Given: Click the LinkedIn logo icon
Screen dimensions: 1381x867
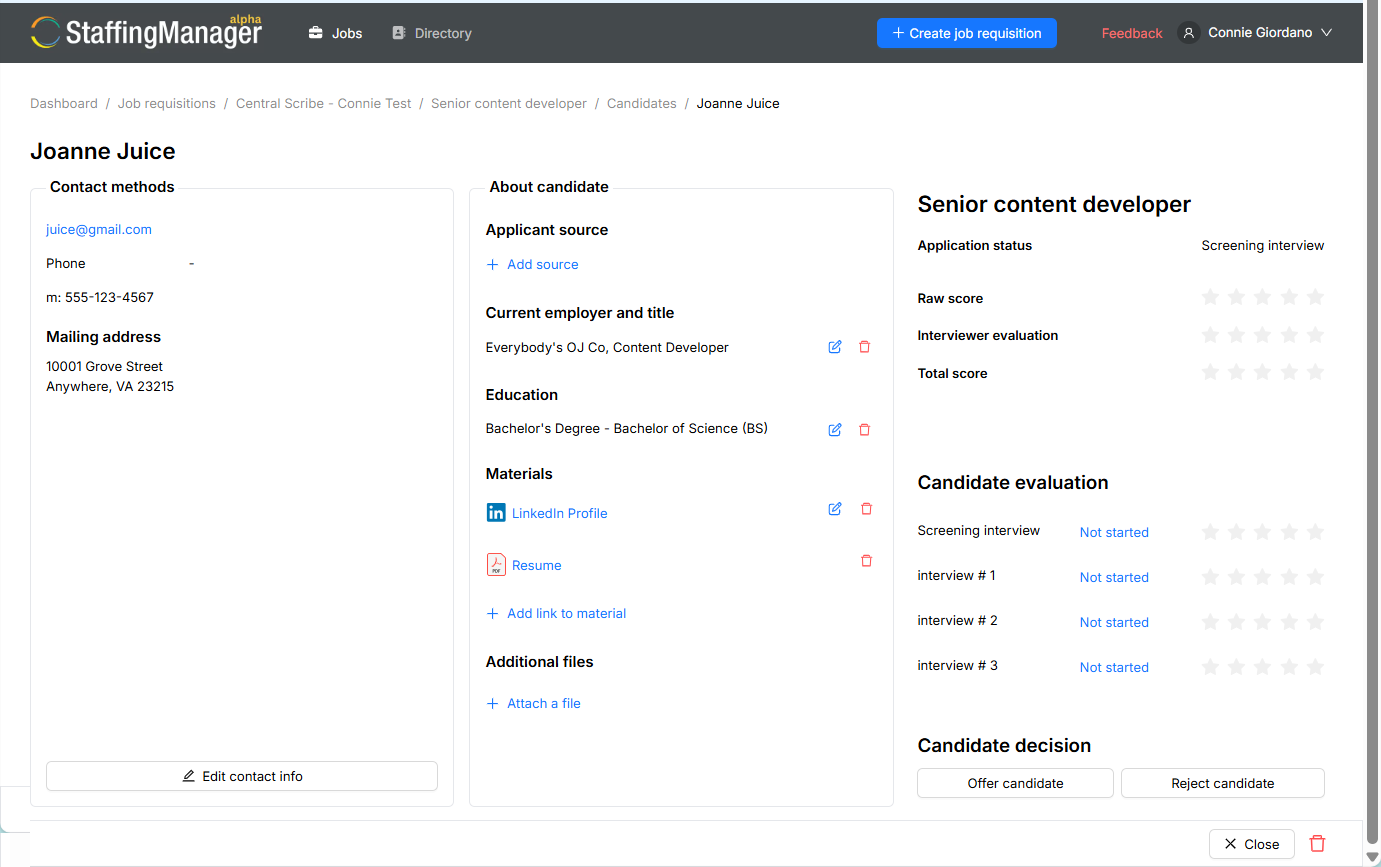Looking at the screenshot, I should pos(496,513).
